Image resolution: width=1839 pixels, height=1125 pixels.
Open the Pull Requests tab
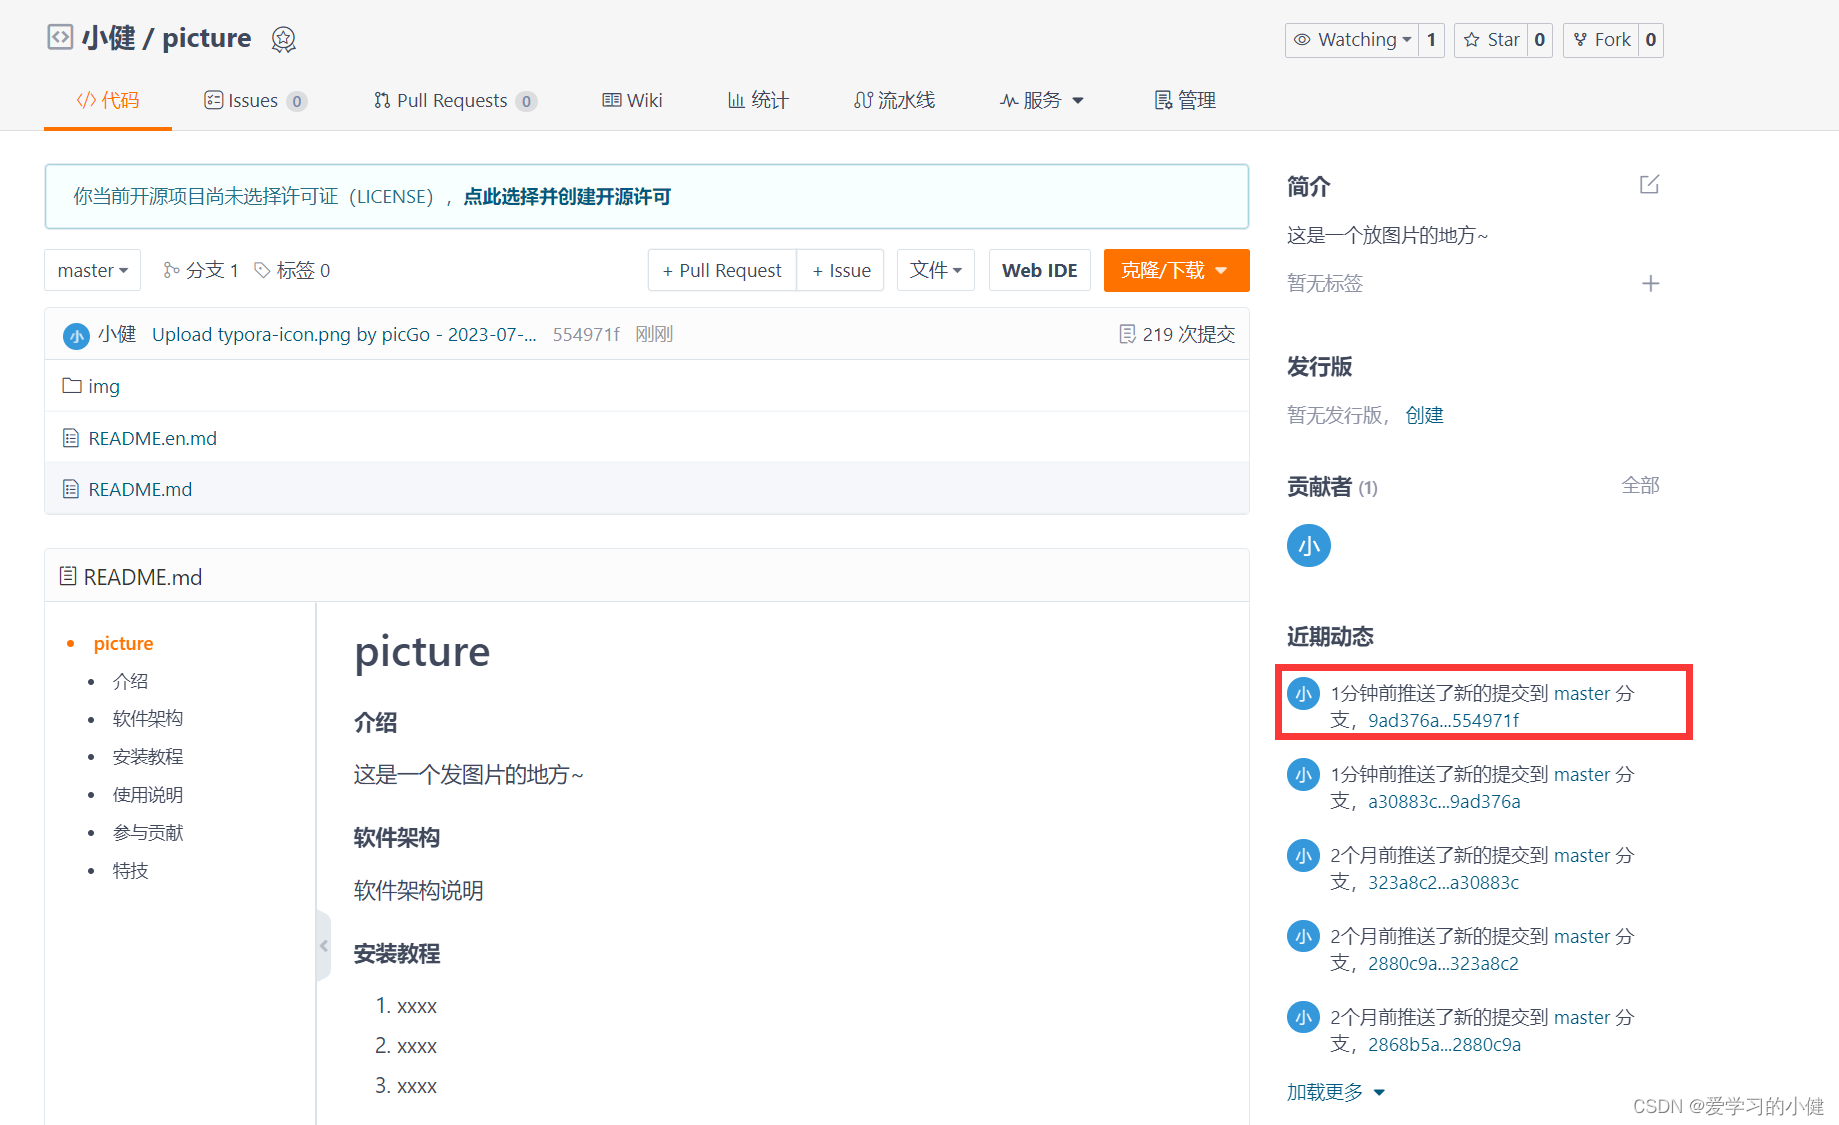tap(455, 100)
